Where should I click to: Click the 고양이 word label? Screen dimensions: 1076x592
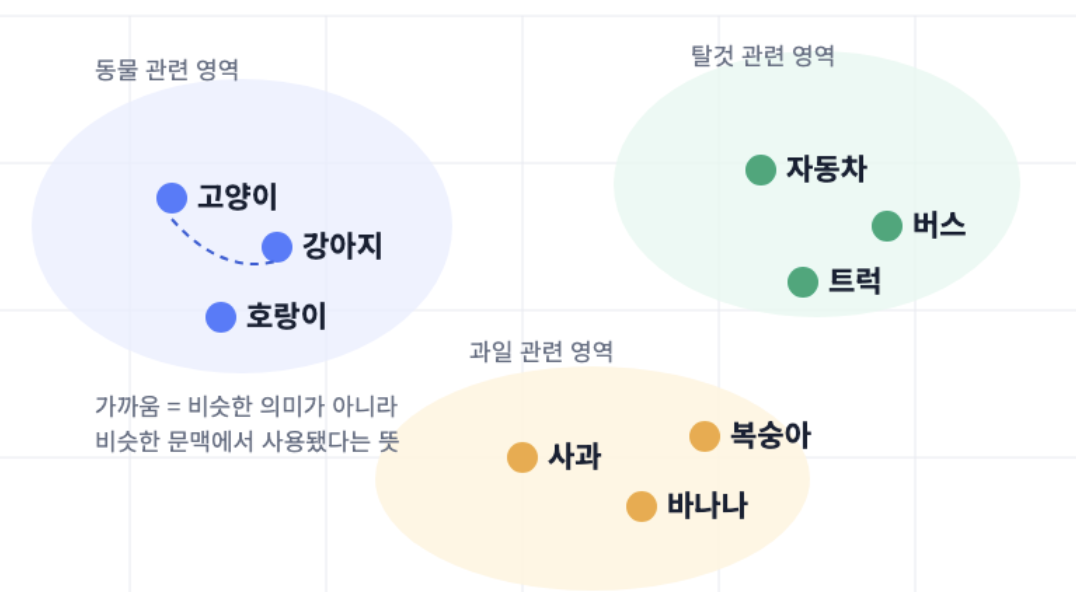[237, 198]
